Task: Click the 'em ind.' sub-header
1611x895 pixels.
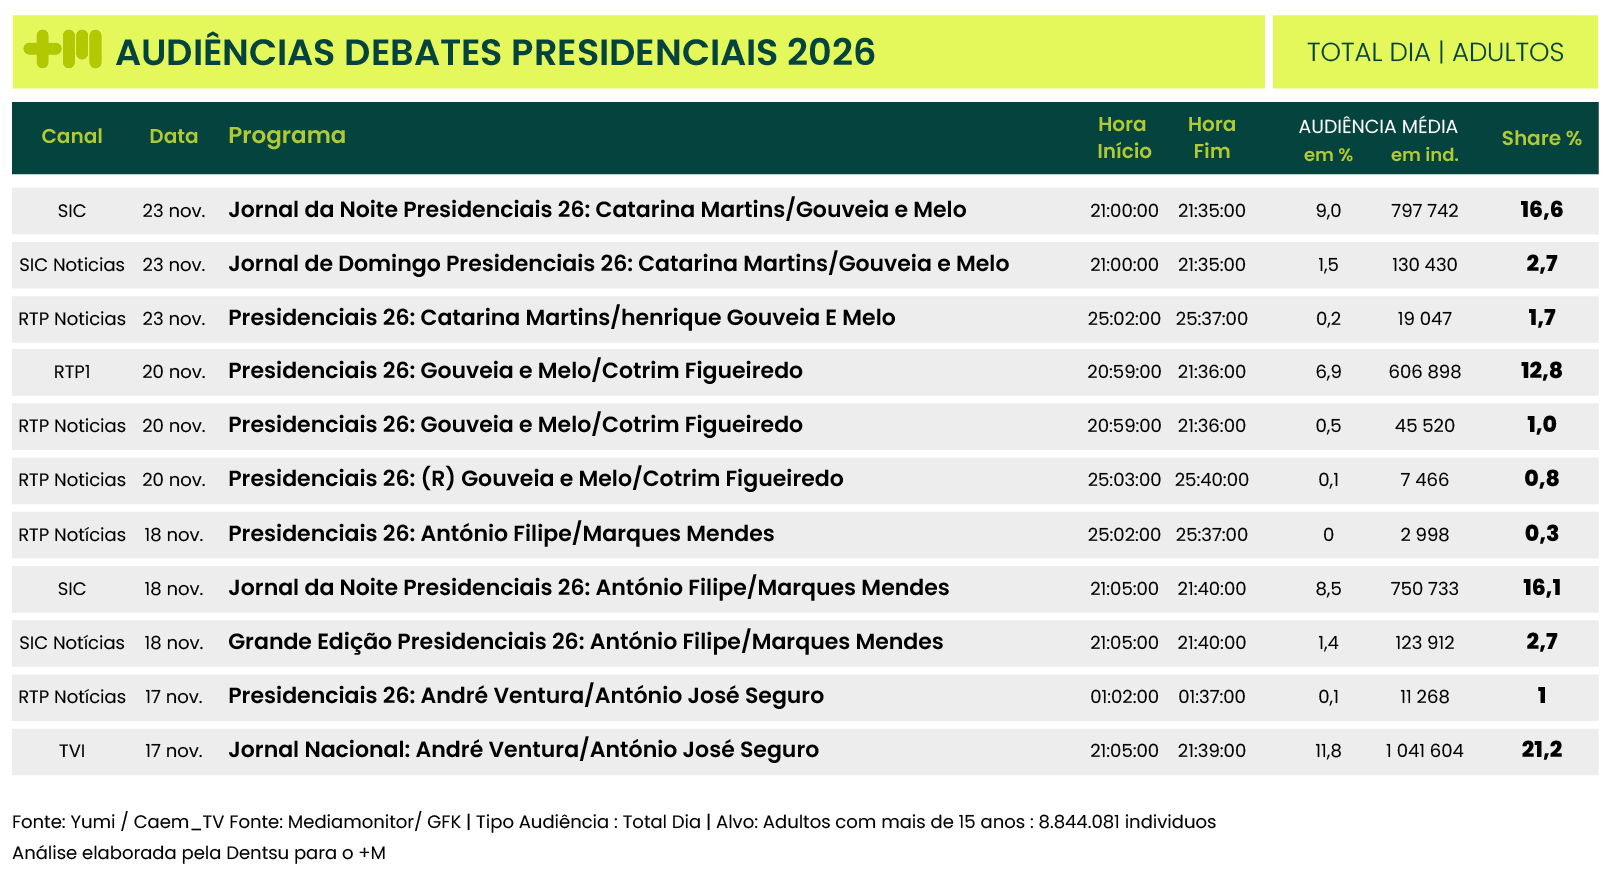Action: click(1424, 155)
